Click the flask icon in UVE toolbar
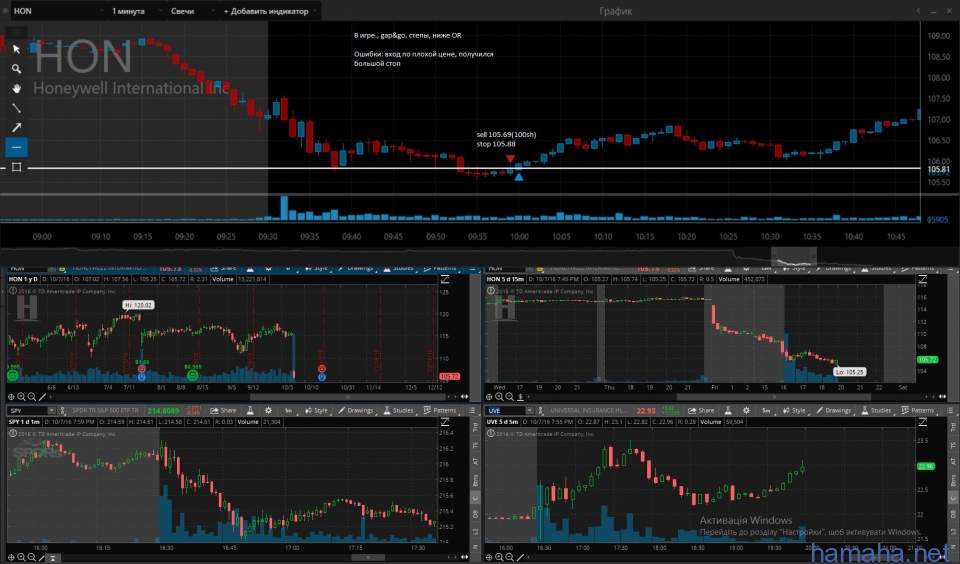This screenshot has height=564, width=960. (728, 410)
